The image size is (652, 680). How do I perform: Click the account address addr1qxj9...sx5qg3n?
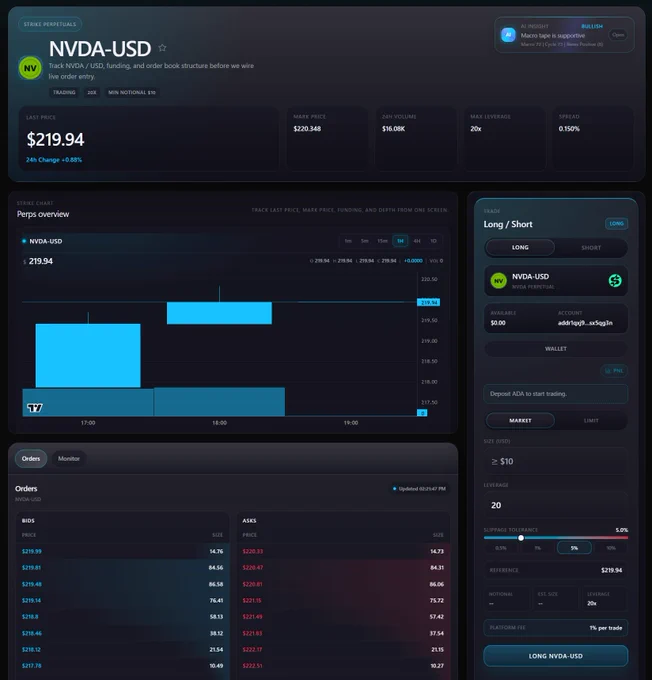pos(585,323)
